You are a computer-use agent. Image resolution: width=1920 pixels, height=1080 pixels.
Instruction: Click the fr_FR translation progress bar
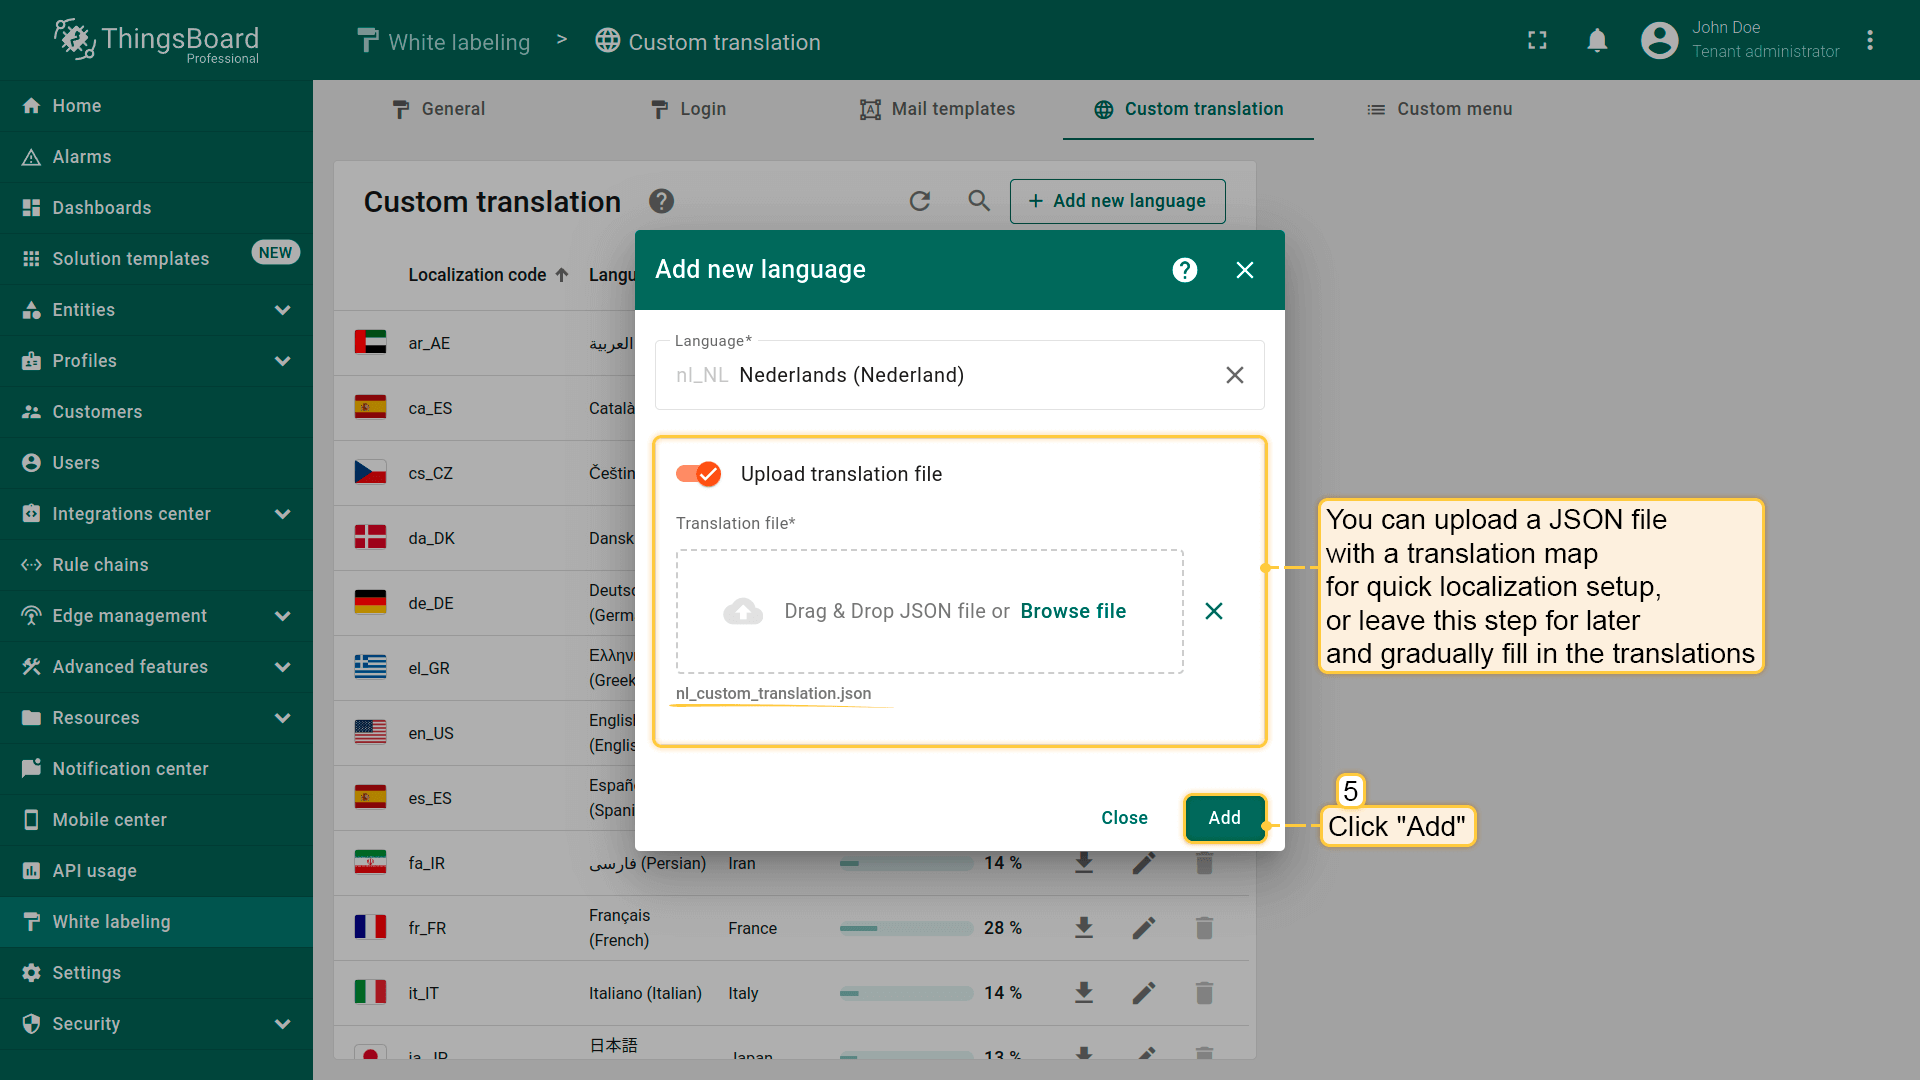click(x=905, y=928)
